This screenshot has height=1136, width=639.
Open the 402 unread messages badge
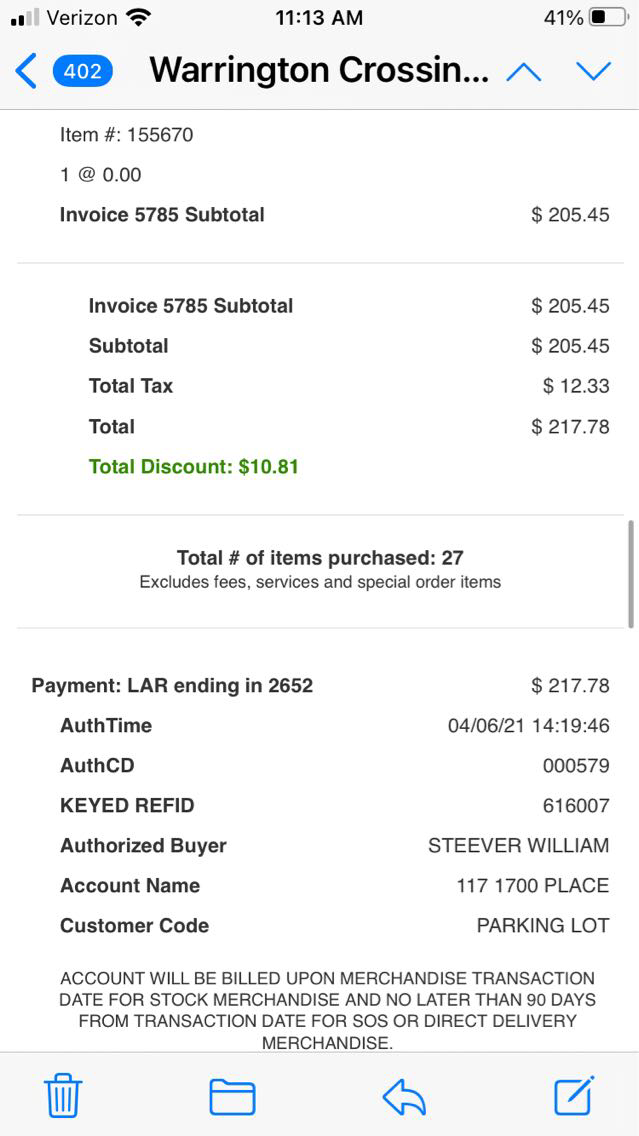coord(83,71)
